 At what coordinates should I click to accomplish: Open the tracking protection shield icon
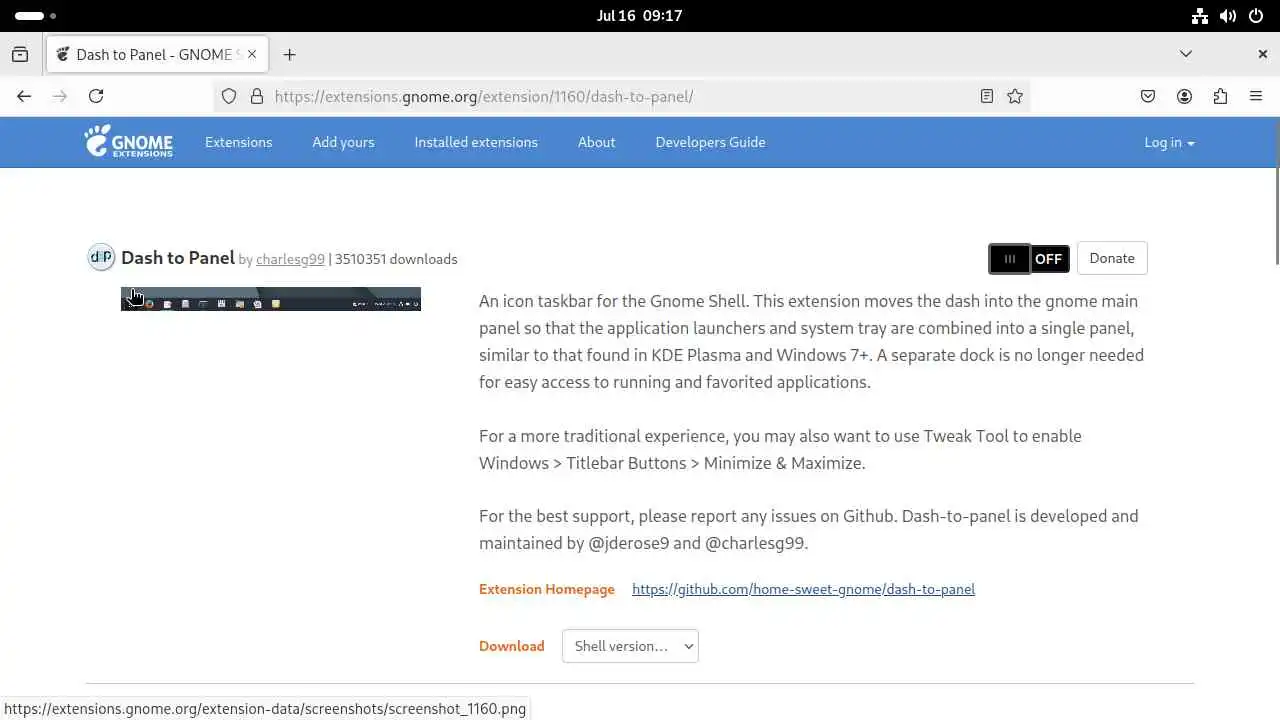tap(229, 96)
